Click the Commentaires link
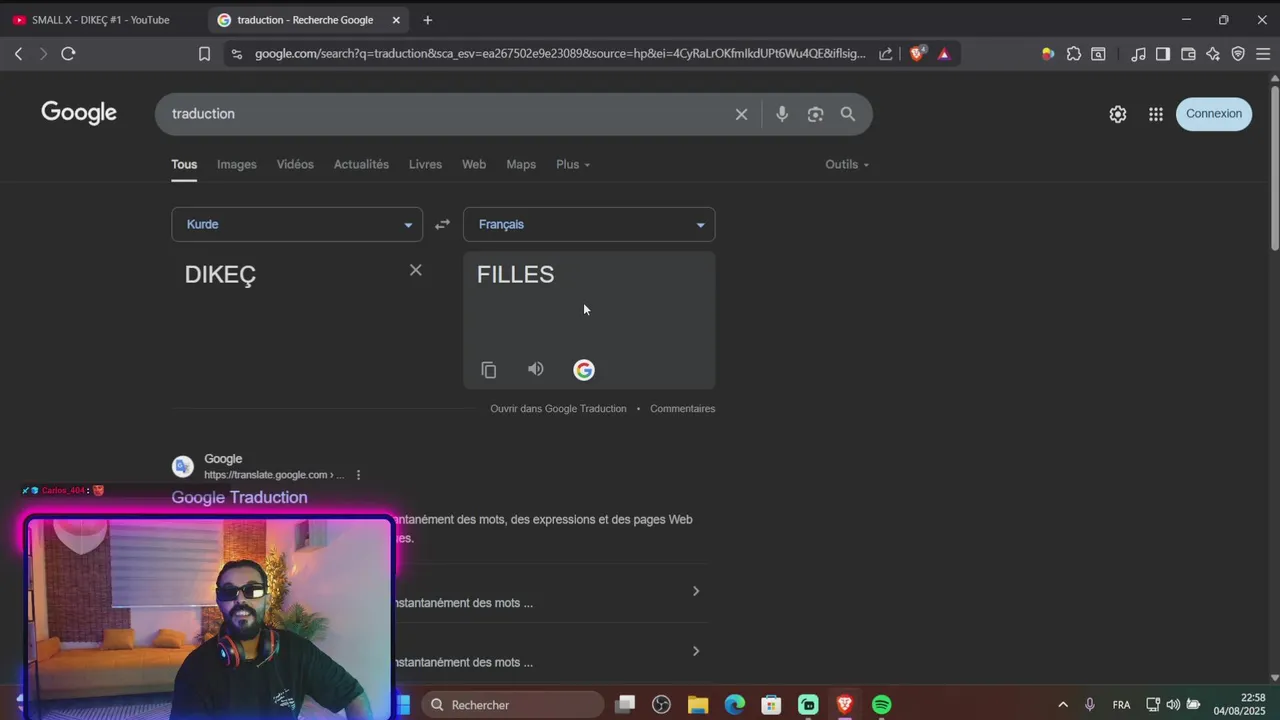 tap(682, 408)
